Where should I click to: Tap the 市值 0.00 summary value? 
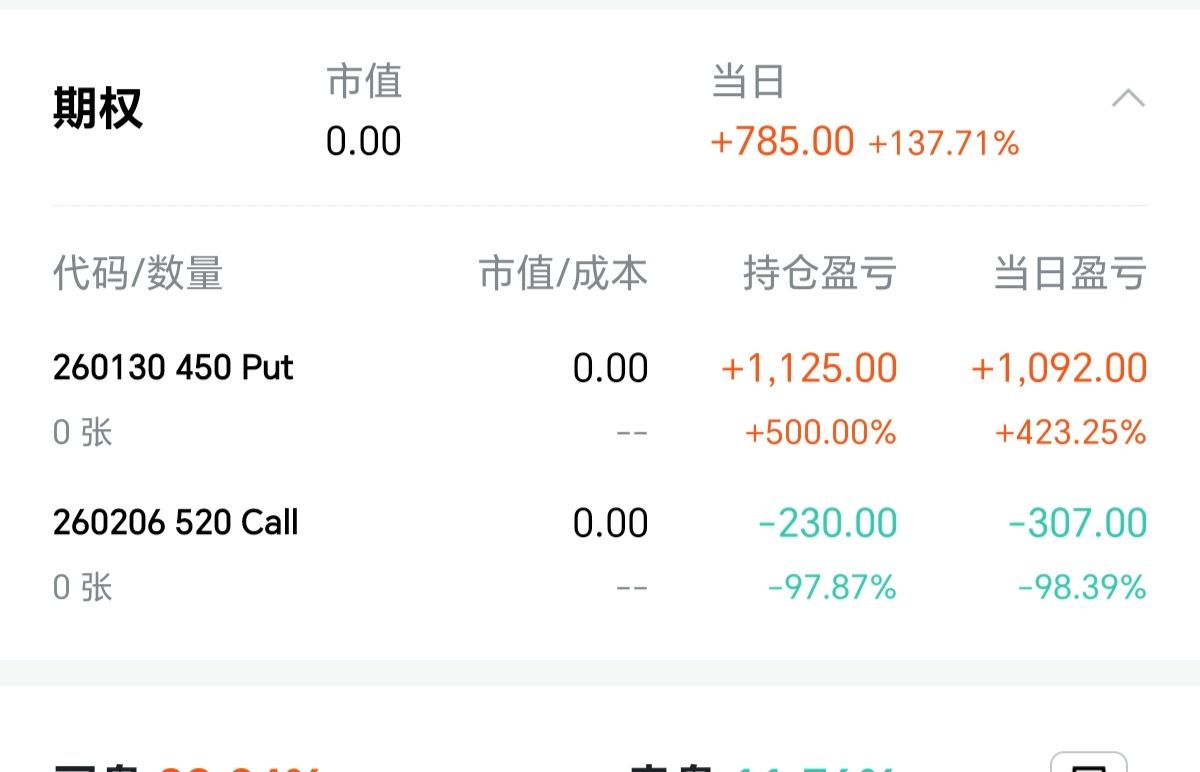[x=363, y=141]
